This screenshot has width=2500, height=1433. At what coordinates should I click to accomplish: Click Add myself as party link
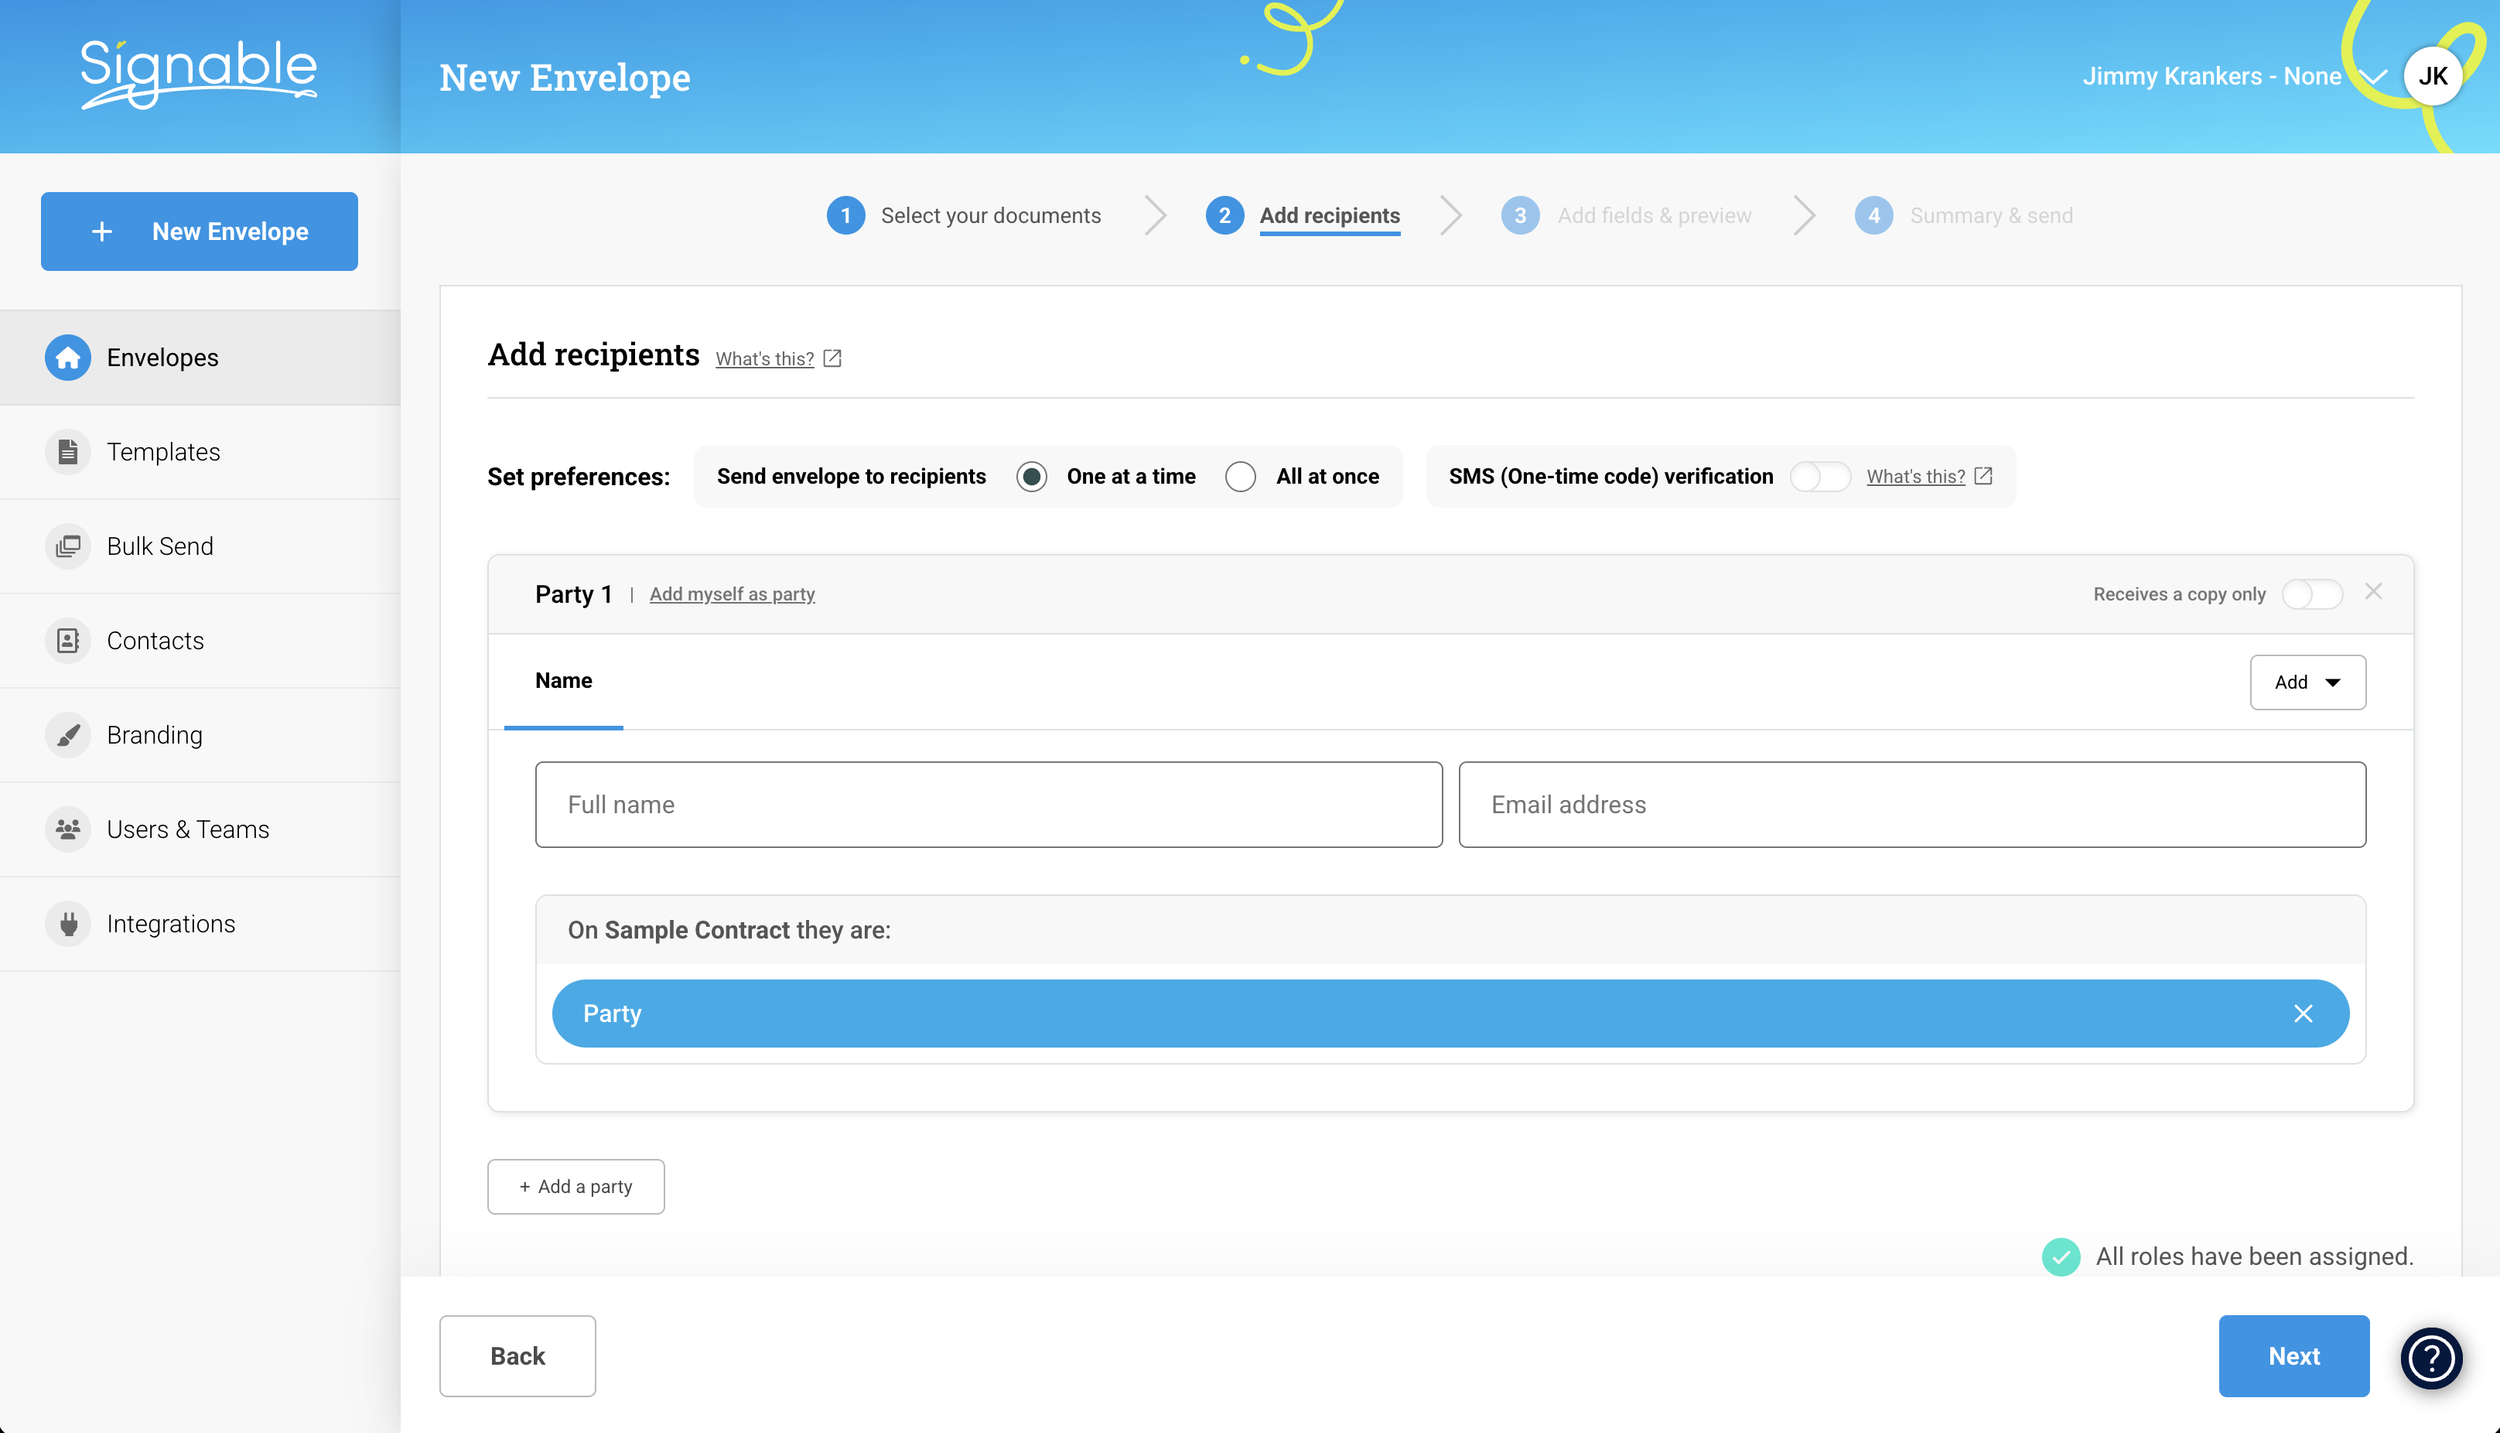(732, 594)
